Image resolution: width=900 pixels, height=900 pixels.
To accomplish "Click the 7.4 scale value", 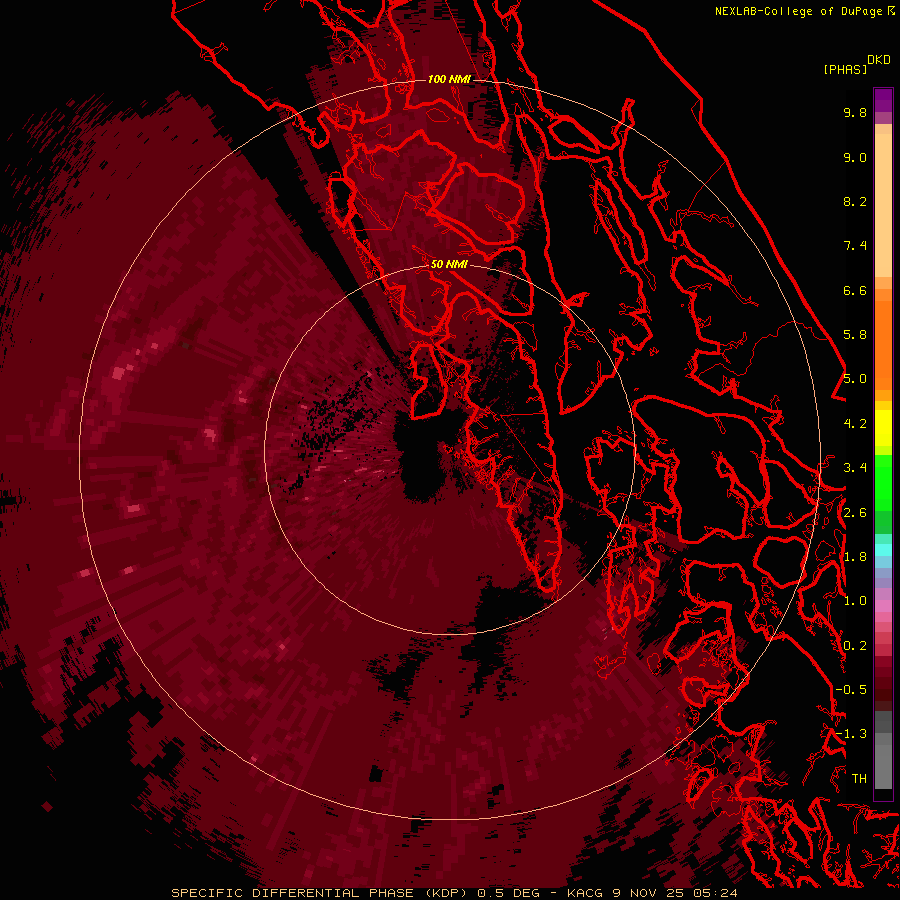I will coord(855,246).
